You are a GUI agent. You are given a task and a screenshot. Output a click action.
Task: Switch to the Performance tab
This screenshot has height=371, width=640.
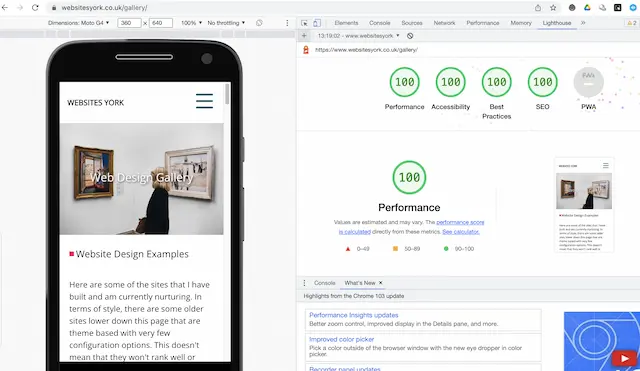pos(483,23)
